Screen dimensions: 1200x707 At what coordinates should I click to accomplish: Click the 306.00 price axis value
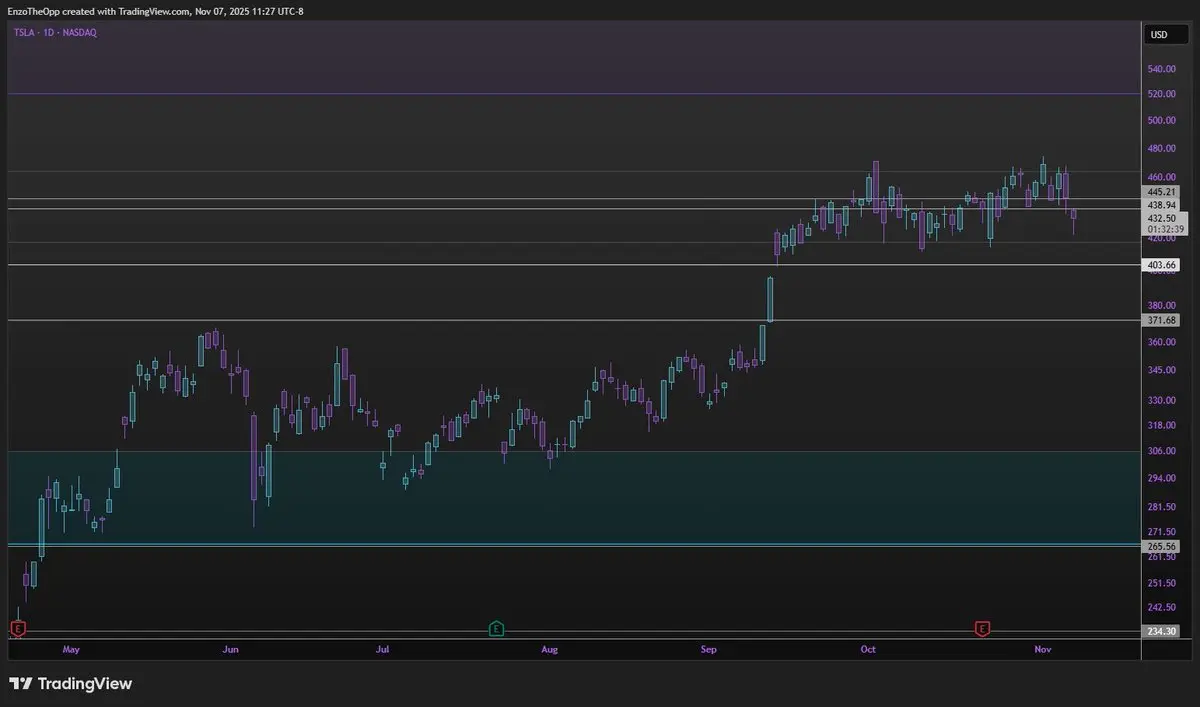(1161, 451)
